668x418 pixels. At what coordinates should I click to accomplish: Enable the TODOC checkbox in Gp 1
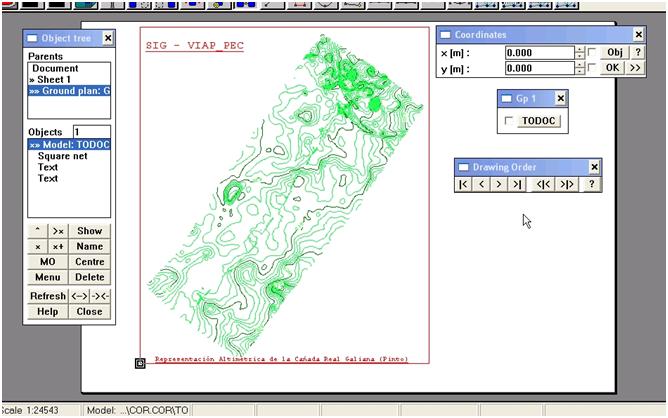click(510, 121)
